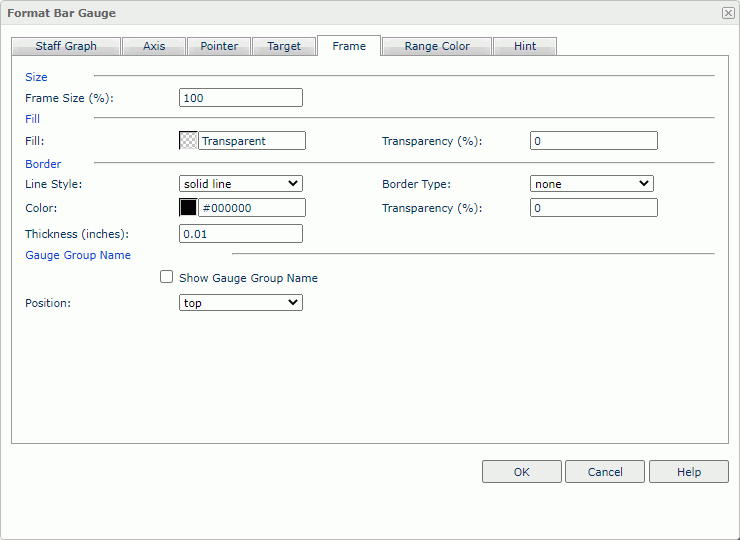Open the Line Style dropdown
This screenshot has height=540, width=740.
240,184
